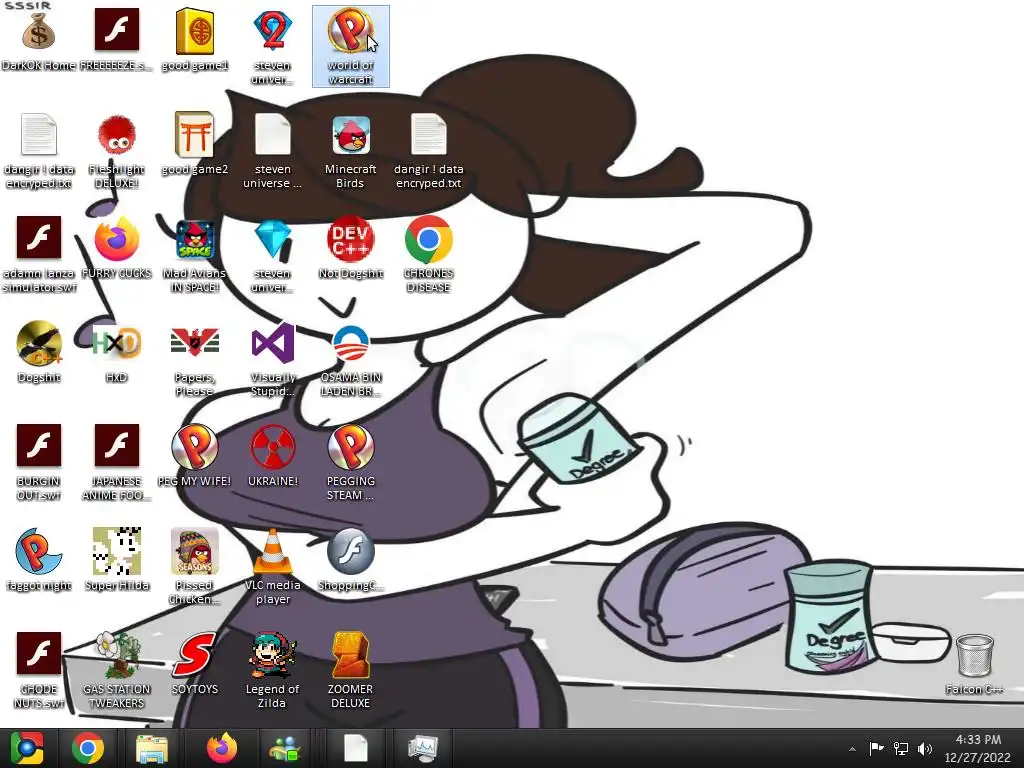Open the network status tray icon
Screen dimensions: 1024x768
pos(901,748)
